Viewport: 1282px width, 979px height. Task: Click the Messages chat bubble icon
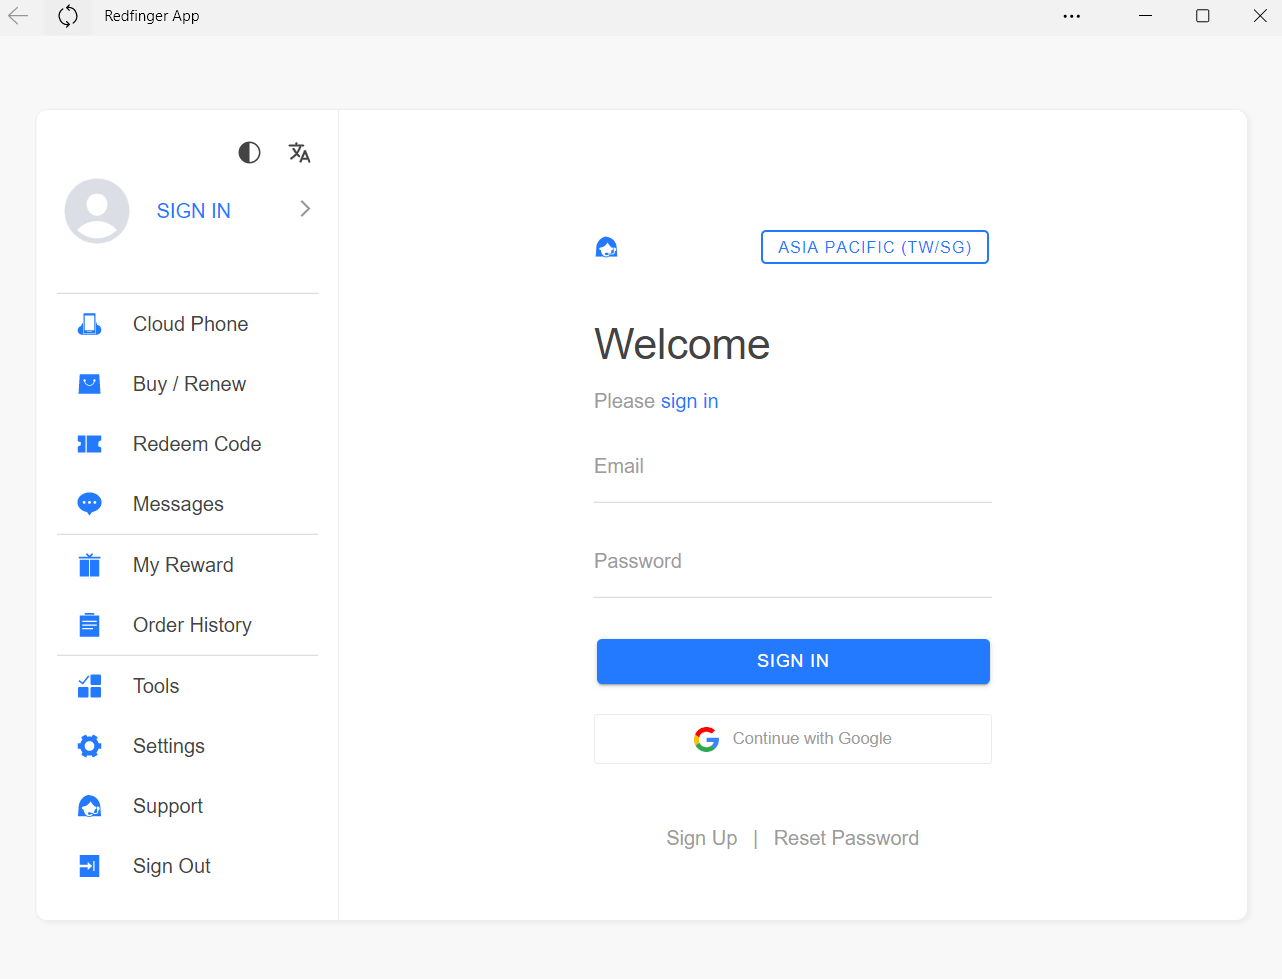click(x=89, y=504)
